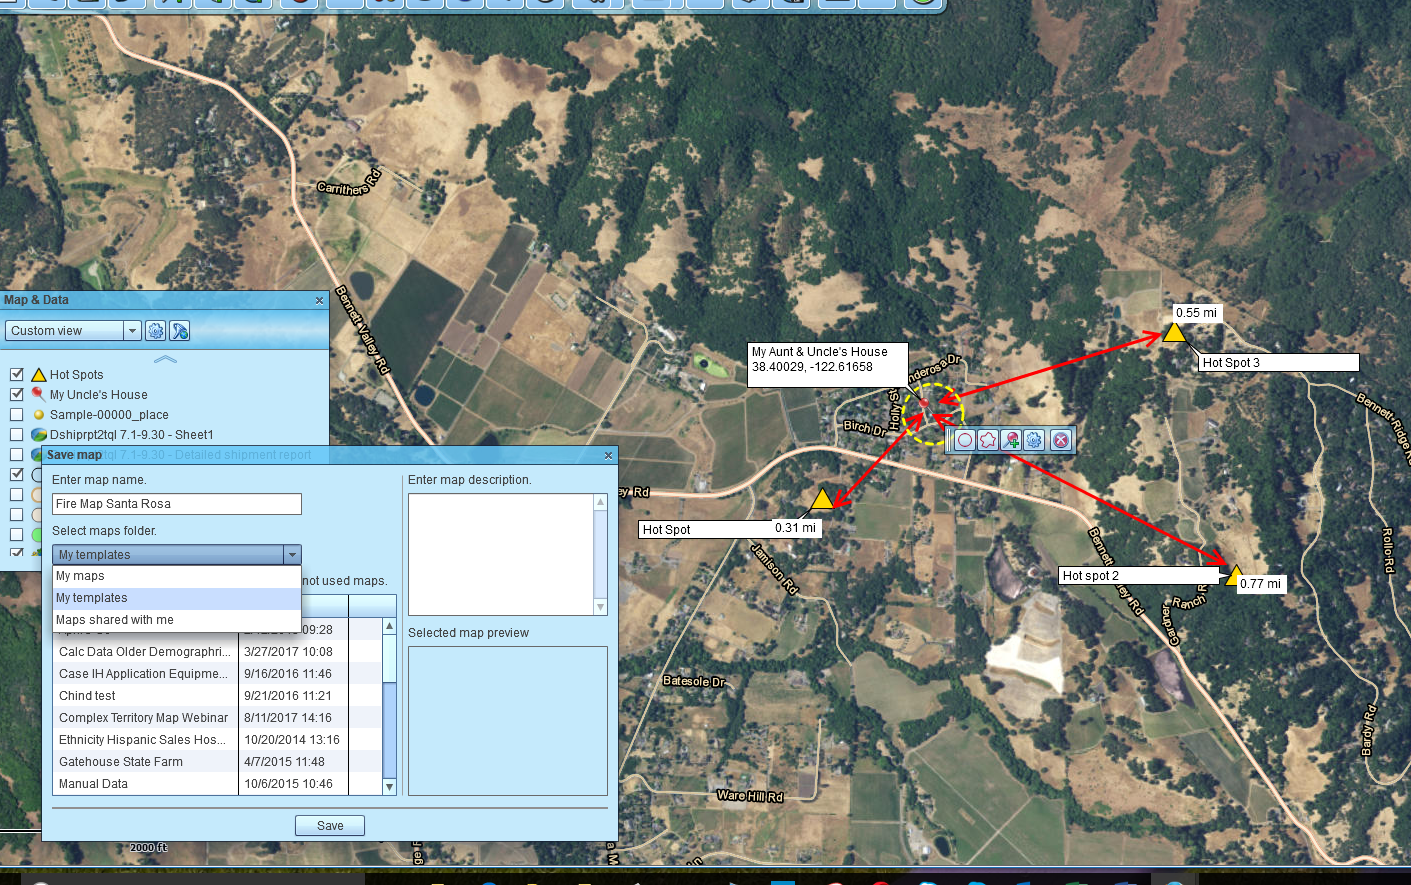Check the Dshiprpt2tql Sheet1 layer checkbox
This screenshot has width=1411, height=885.
[x=17, y=435]
